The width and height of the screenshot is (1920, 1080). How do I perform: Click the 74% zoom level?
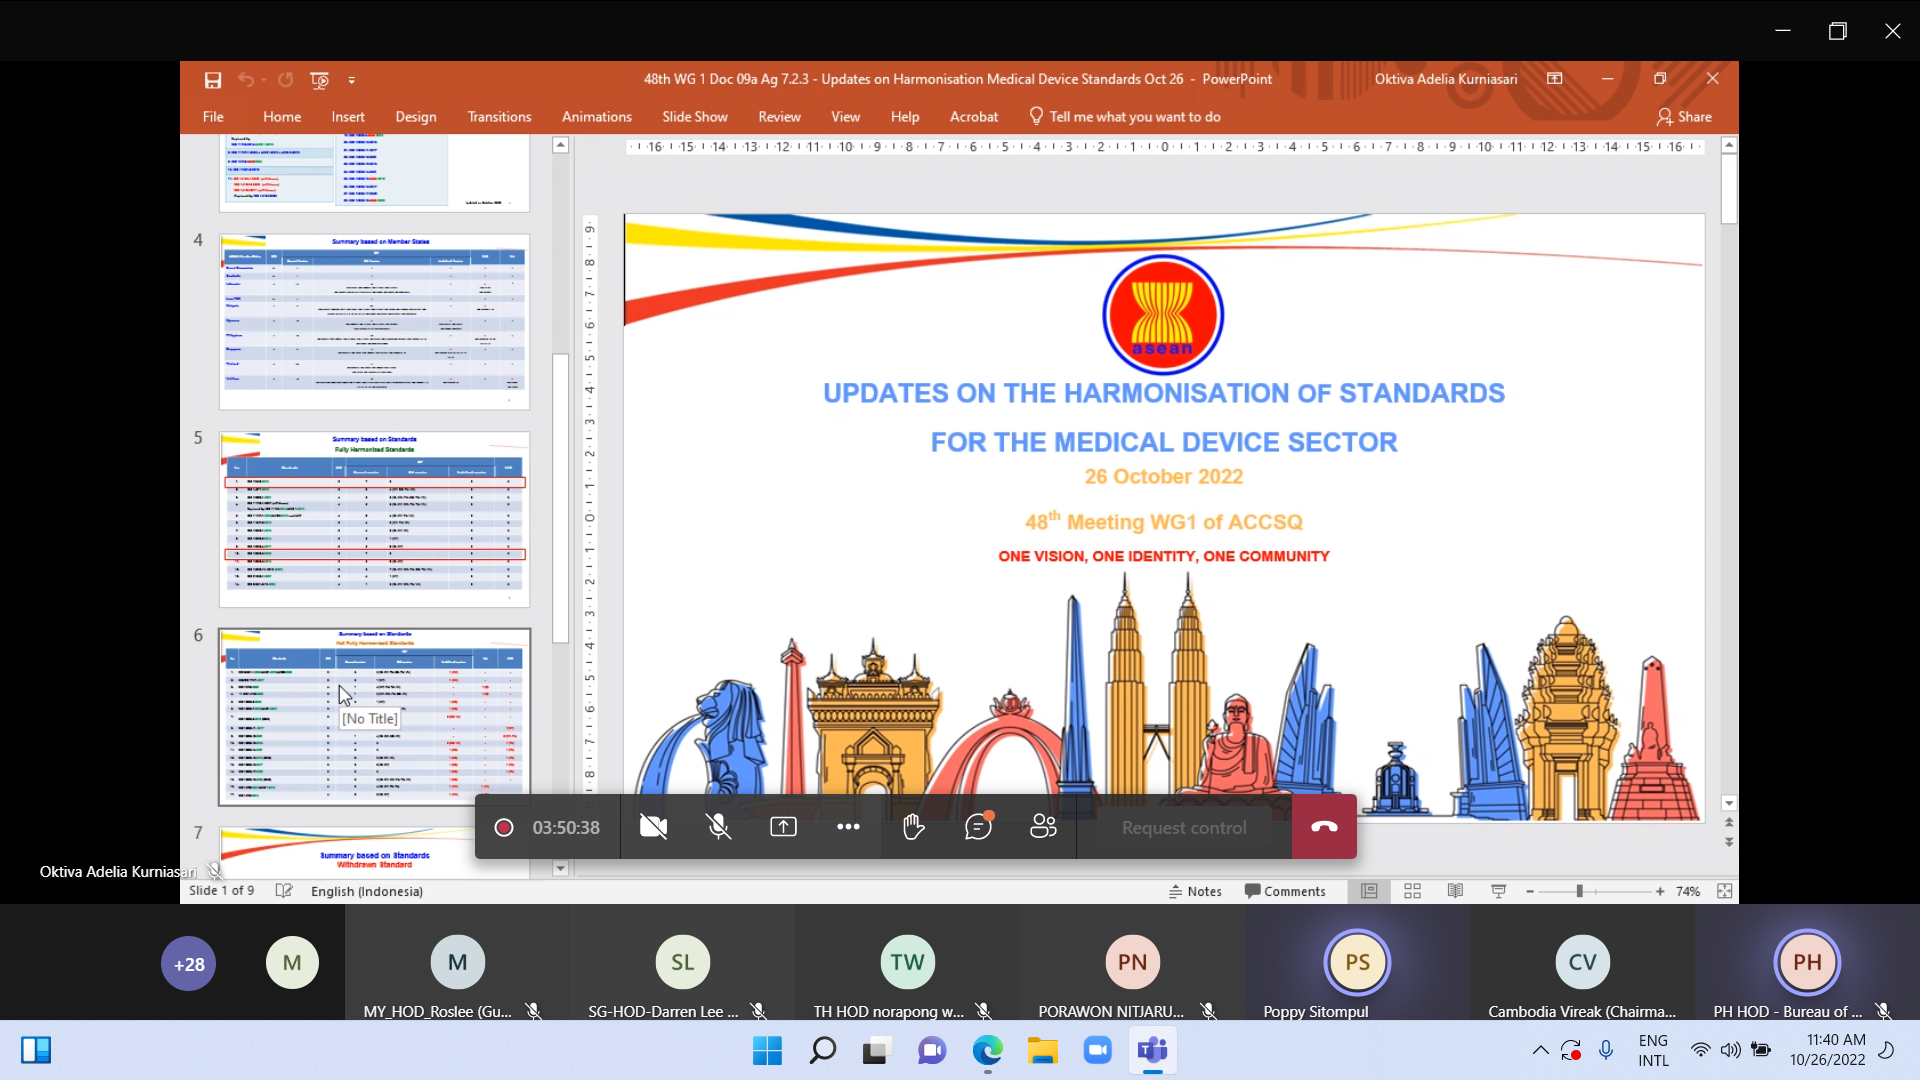[1688, 891]
